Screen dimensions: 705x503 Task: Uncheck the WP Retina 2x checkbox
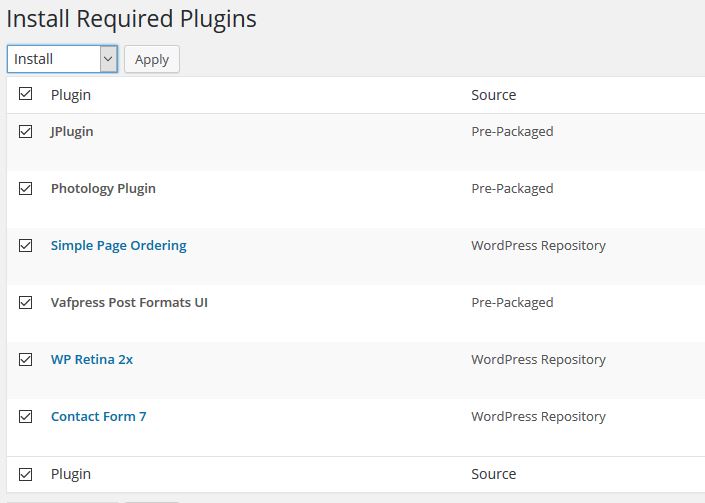point(26,359)
